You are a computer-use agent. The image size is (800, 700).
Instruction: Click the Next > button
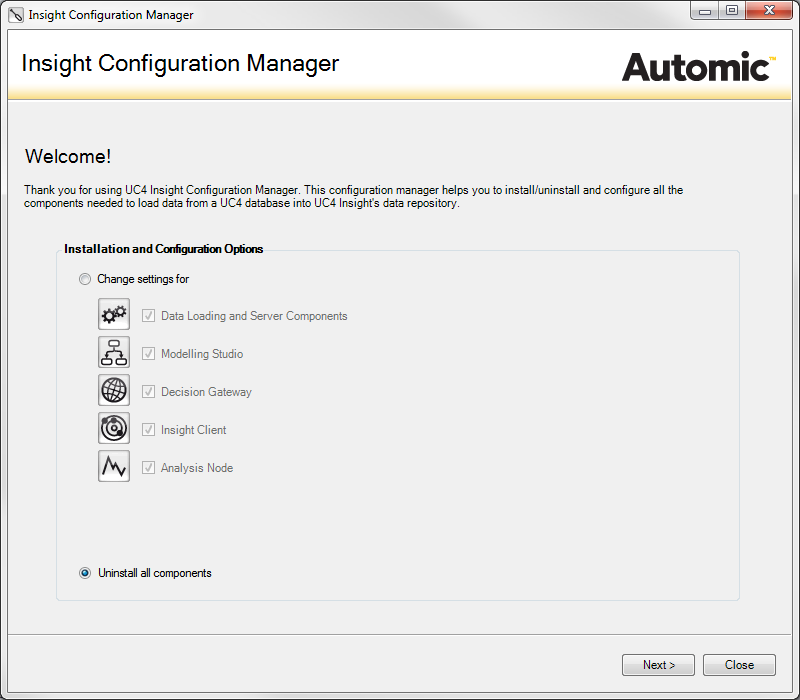click(x=658, y=665)
